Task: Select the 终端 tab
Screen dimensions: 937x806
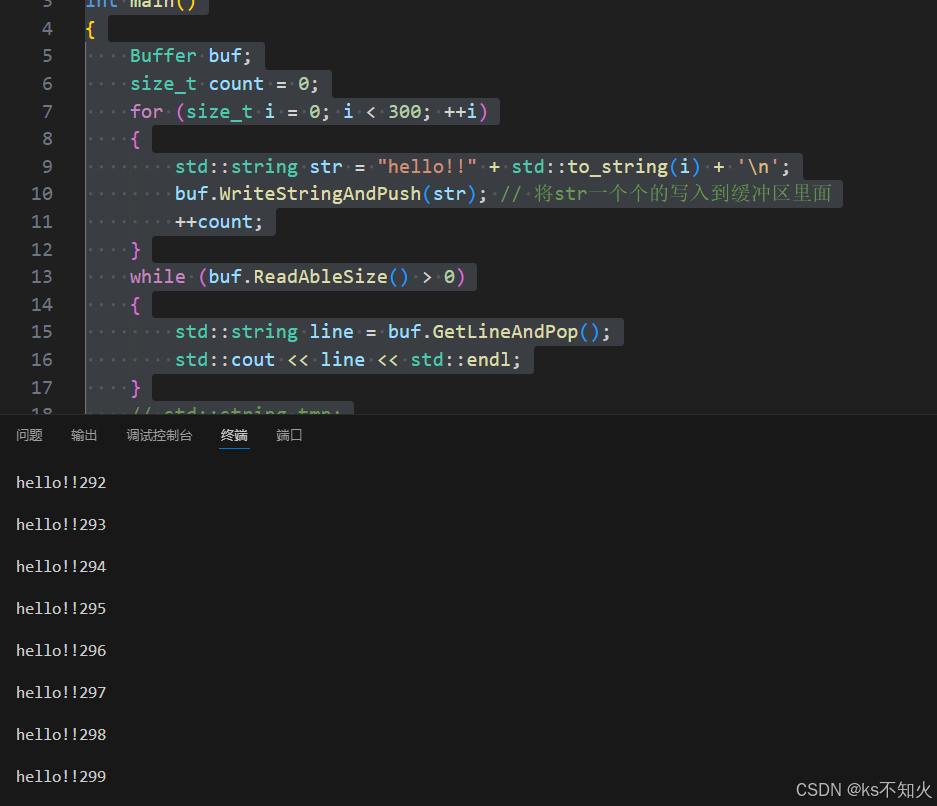Action: coord(234,436)
